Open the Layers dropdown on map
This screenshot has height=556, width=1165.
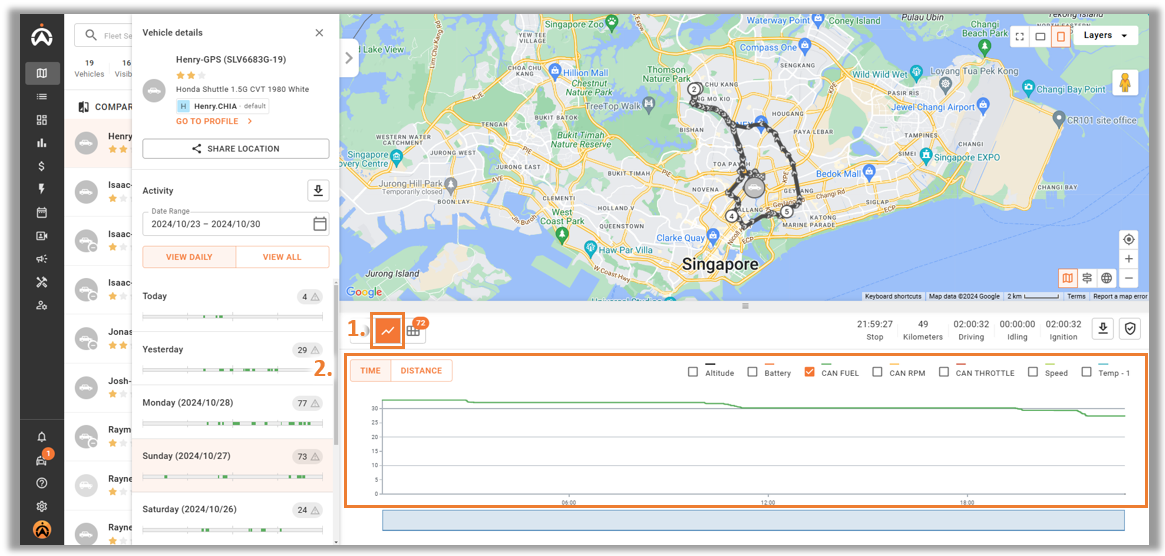pos(1106,36)
